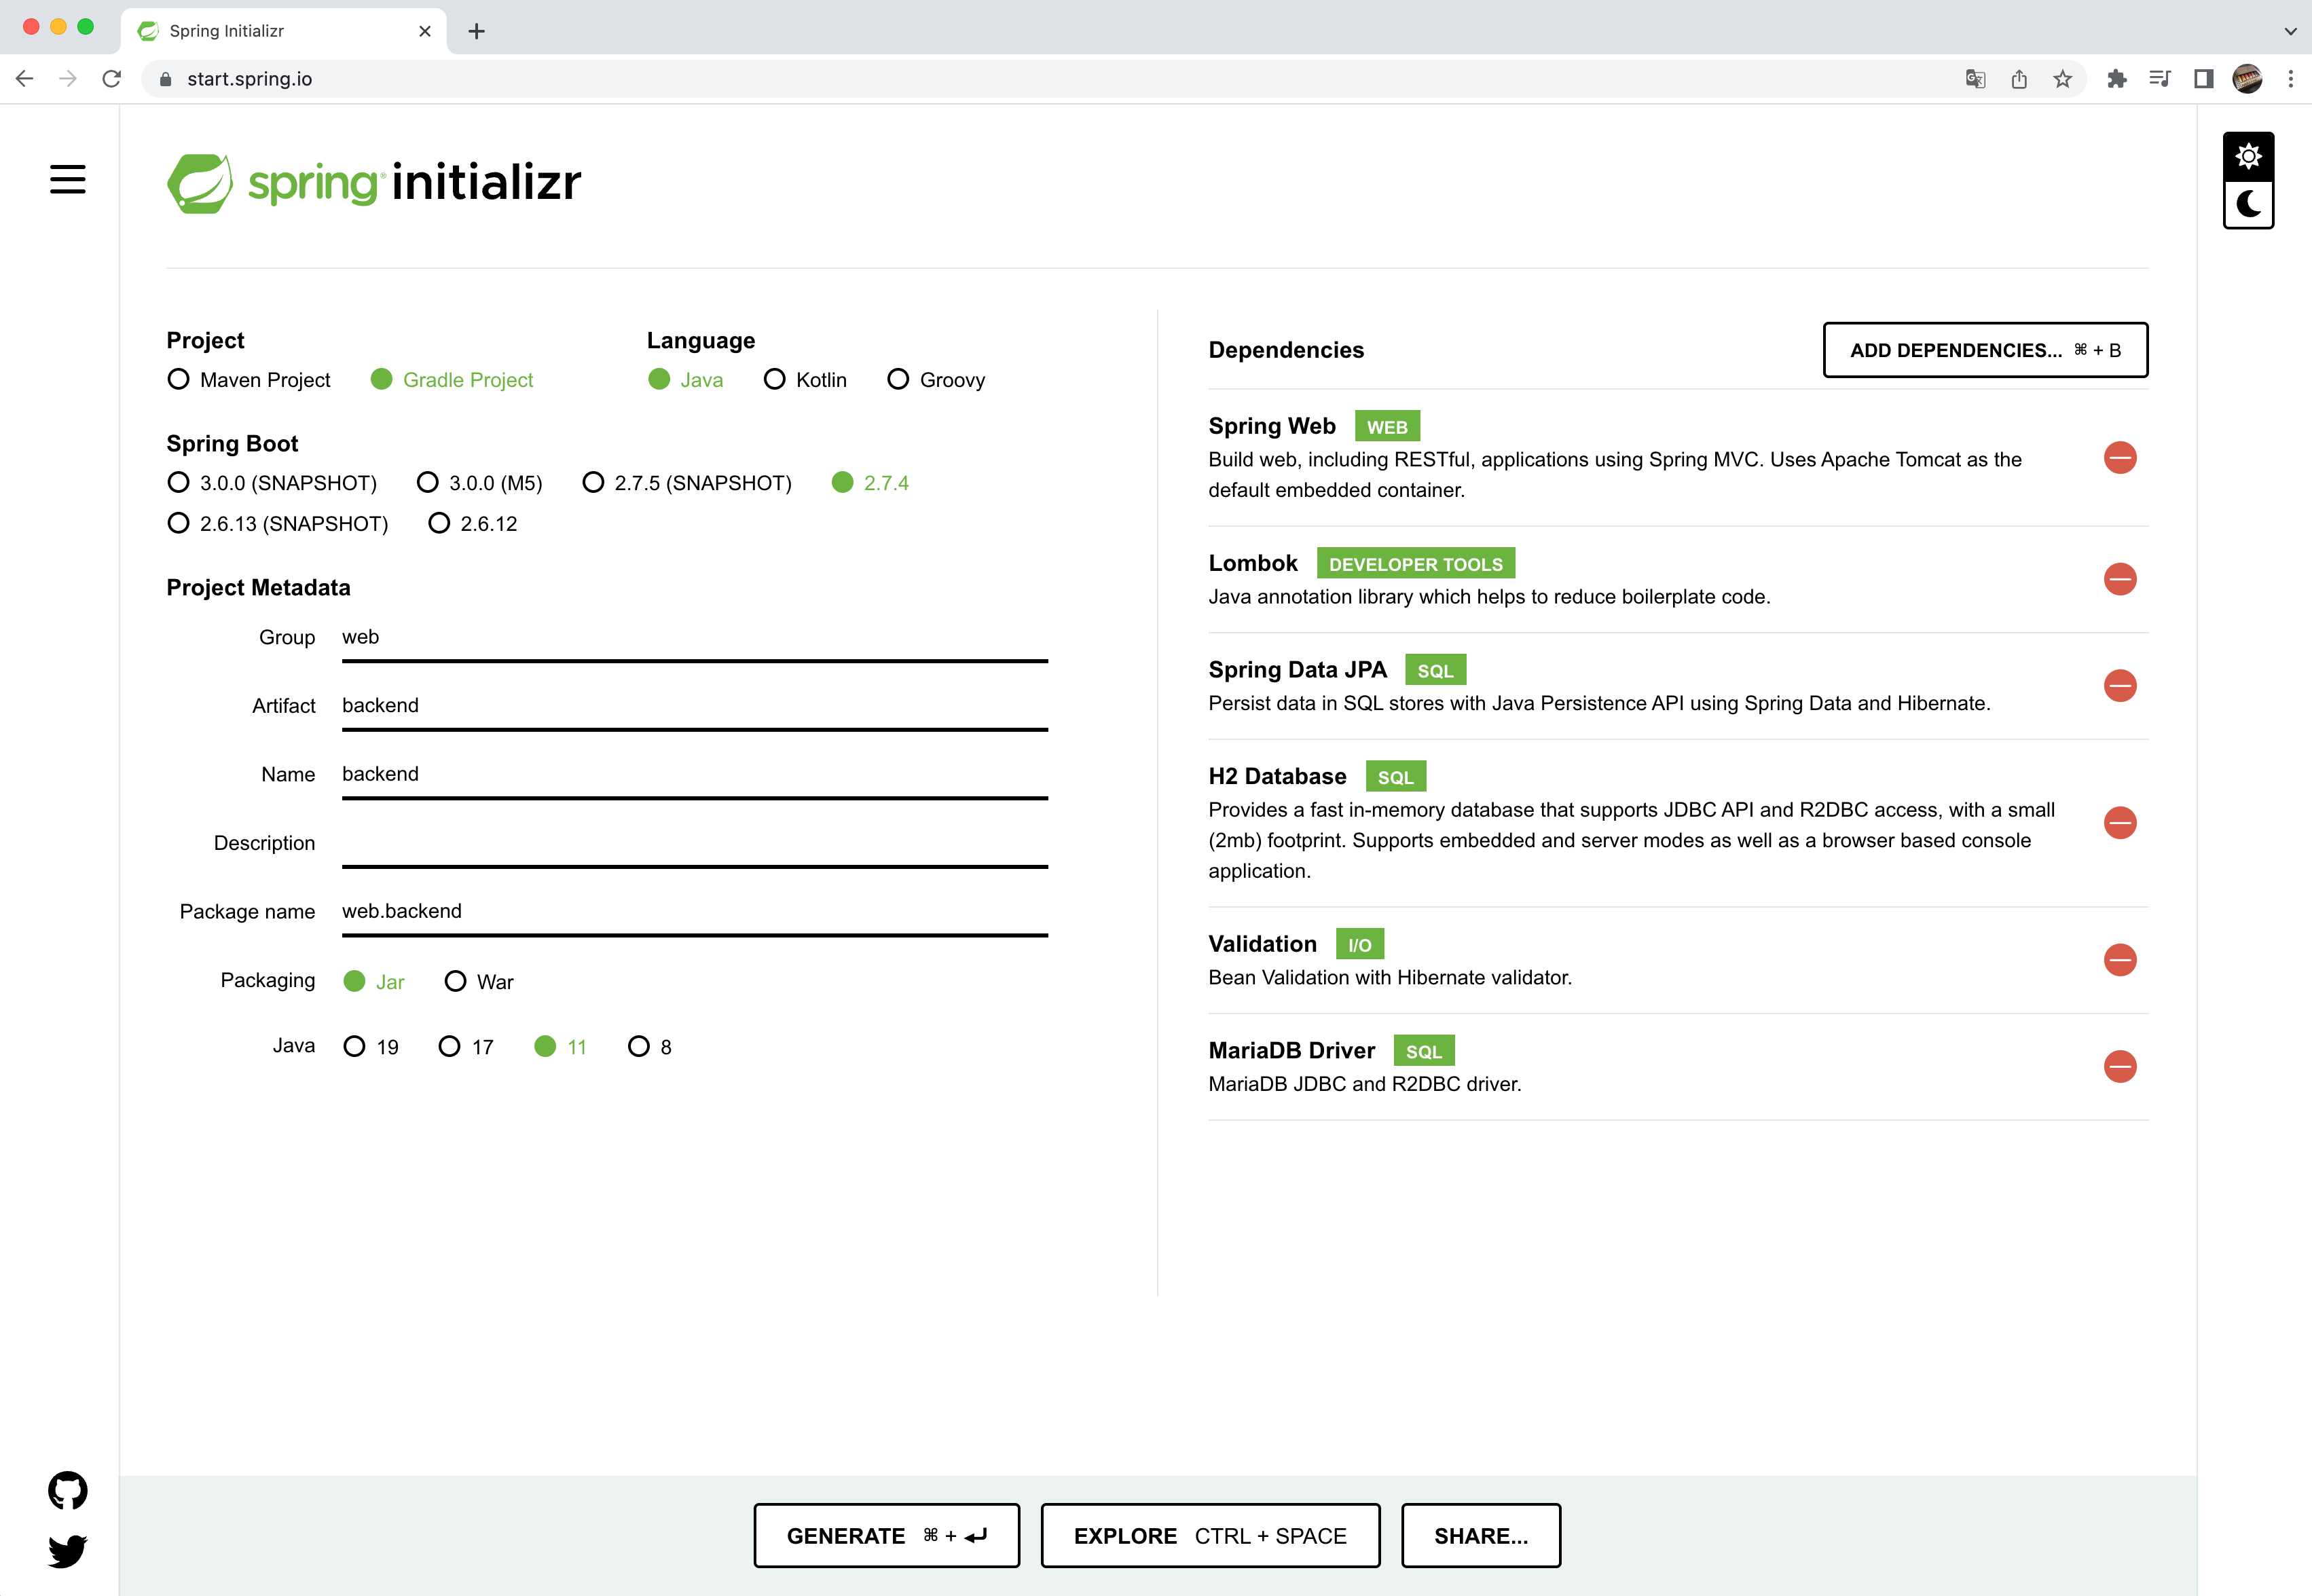Choose Kotlin as the language
This screenshot has width=2312, height=1596.
click(774, 380)
